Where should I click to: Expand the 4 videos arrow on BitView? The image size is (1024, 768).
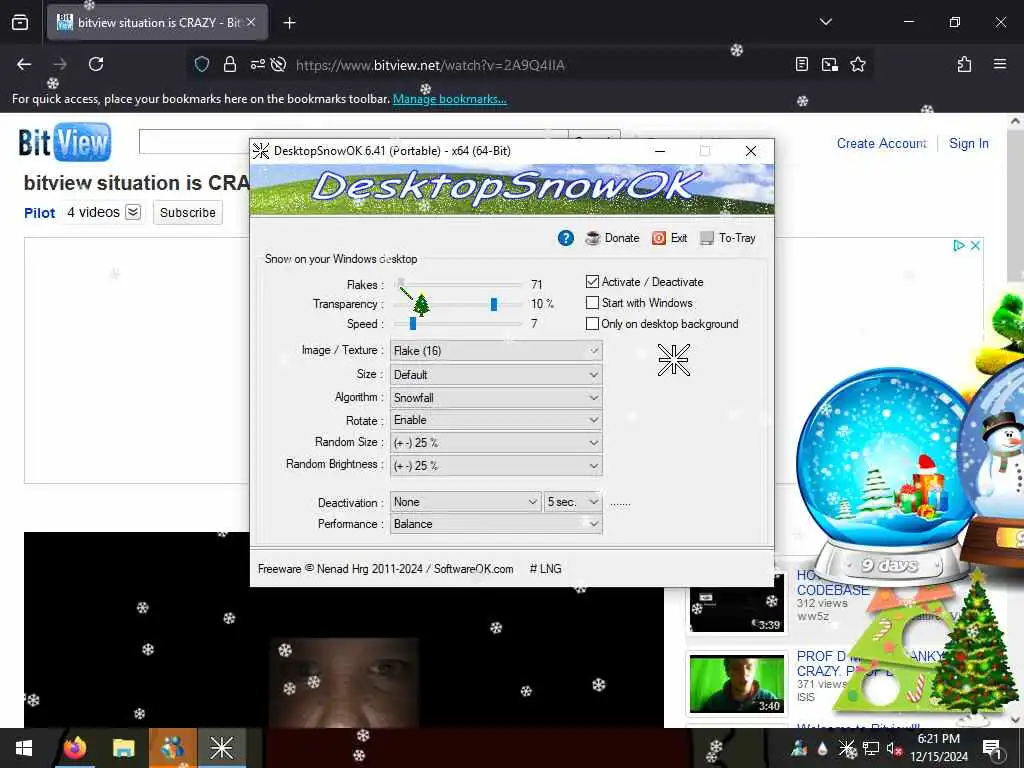[133, 212]
